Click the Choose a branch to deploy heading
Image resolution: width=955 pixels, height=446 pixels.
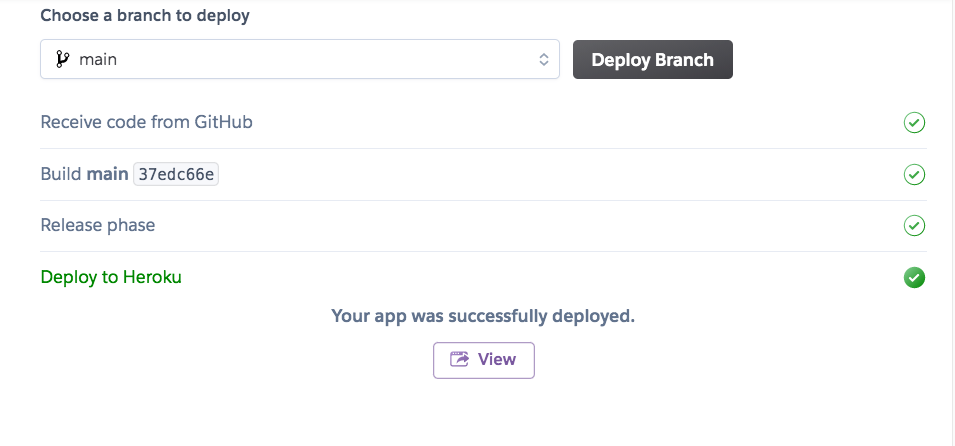[x=145, y=16]
